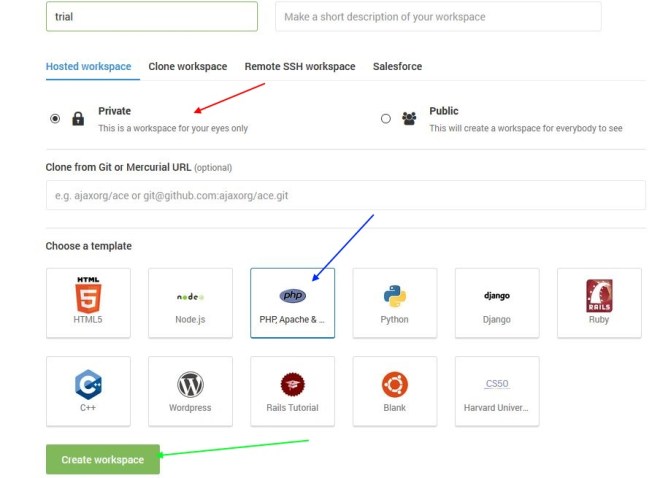Click the 'Ruby' caption text
660x478 pixels.
pyautogui.click(x=599, y=319)
